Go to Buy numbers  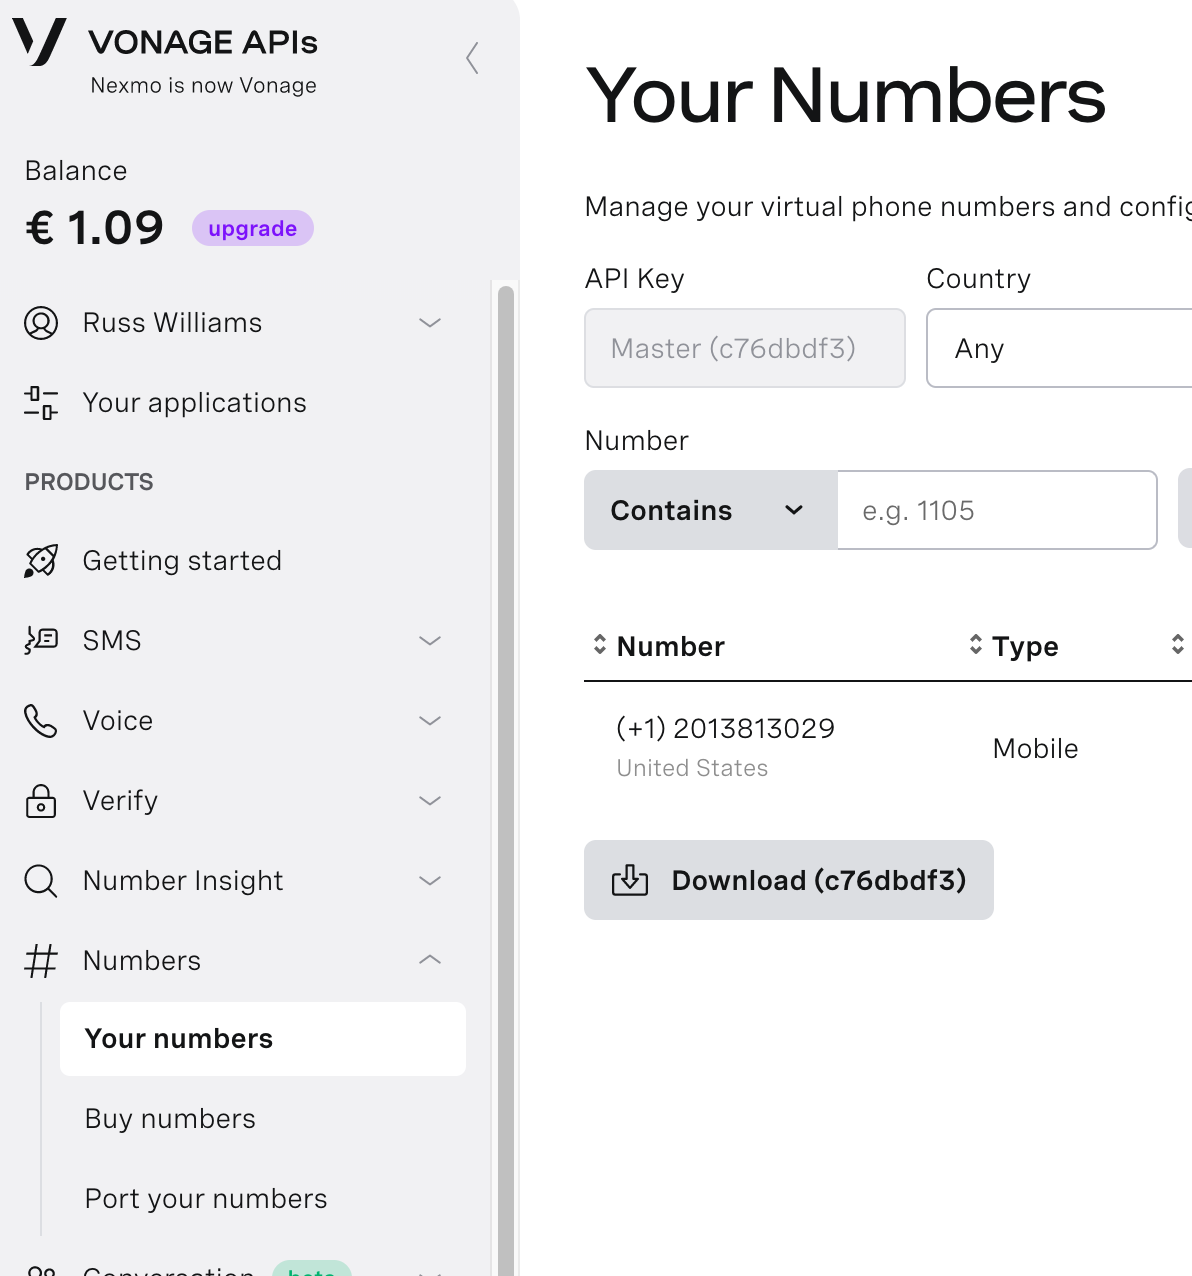170,1119
